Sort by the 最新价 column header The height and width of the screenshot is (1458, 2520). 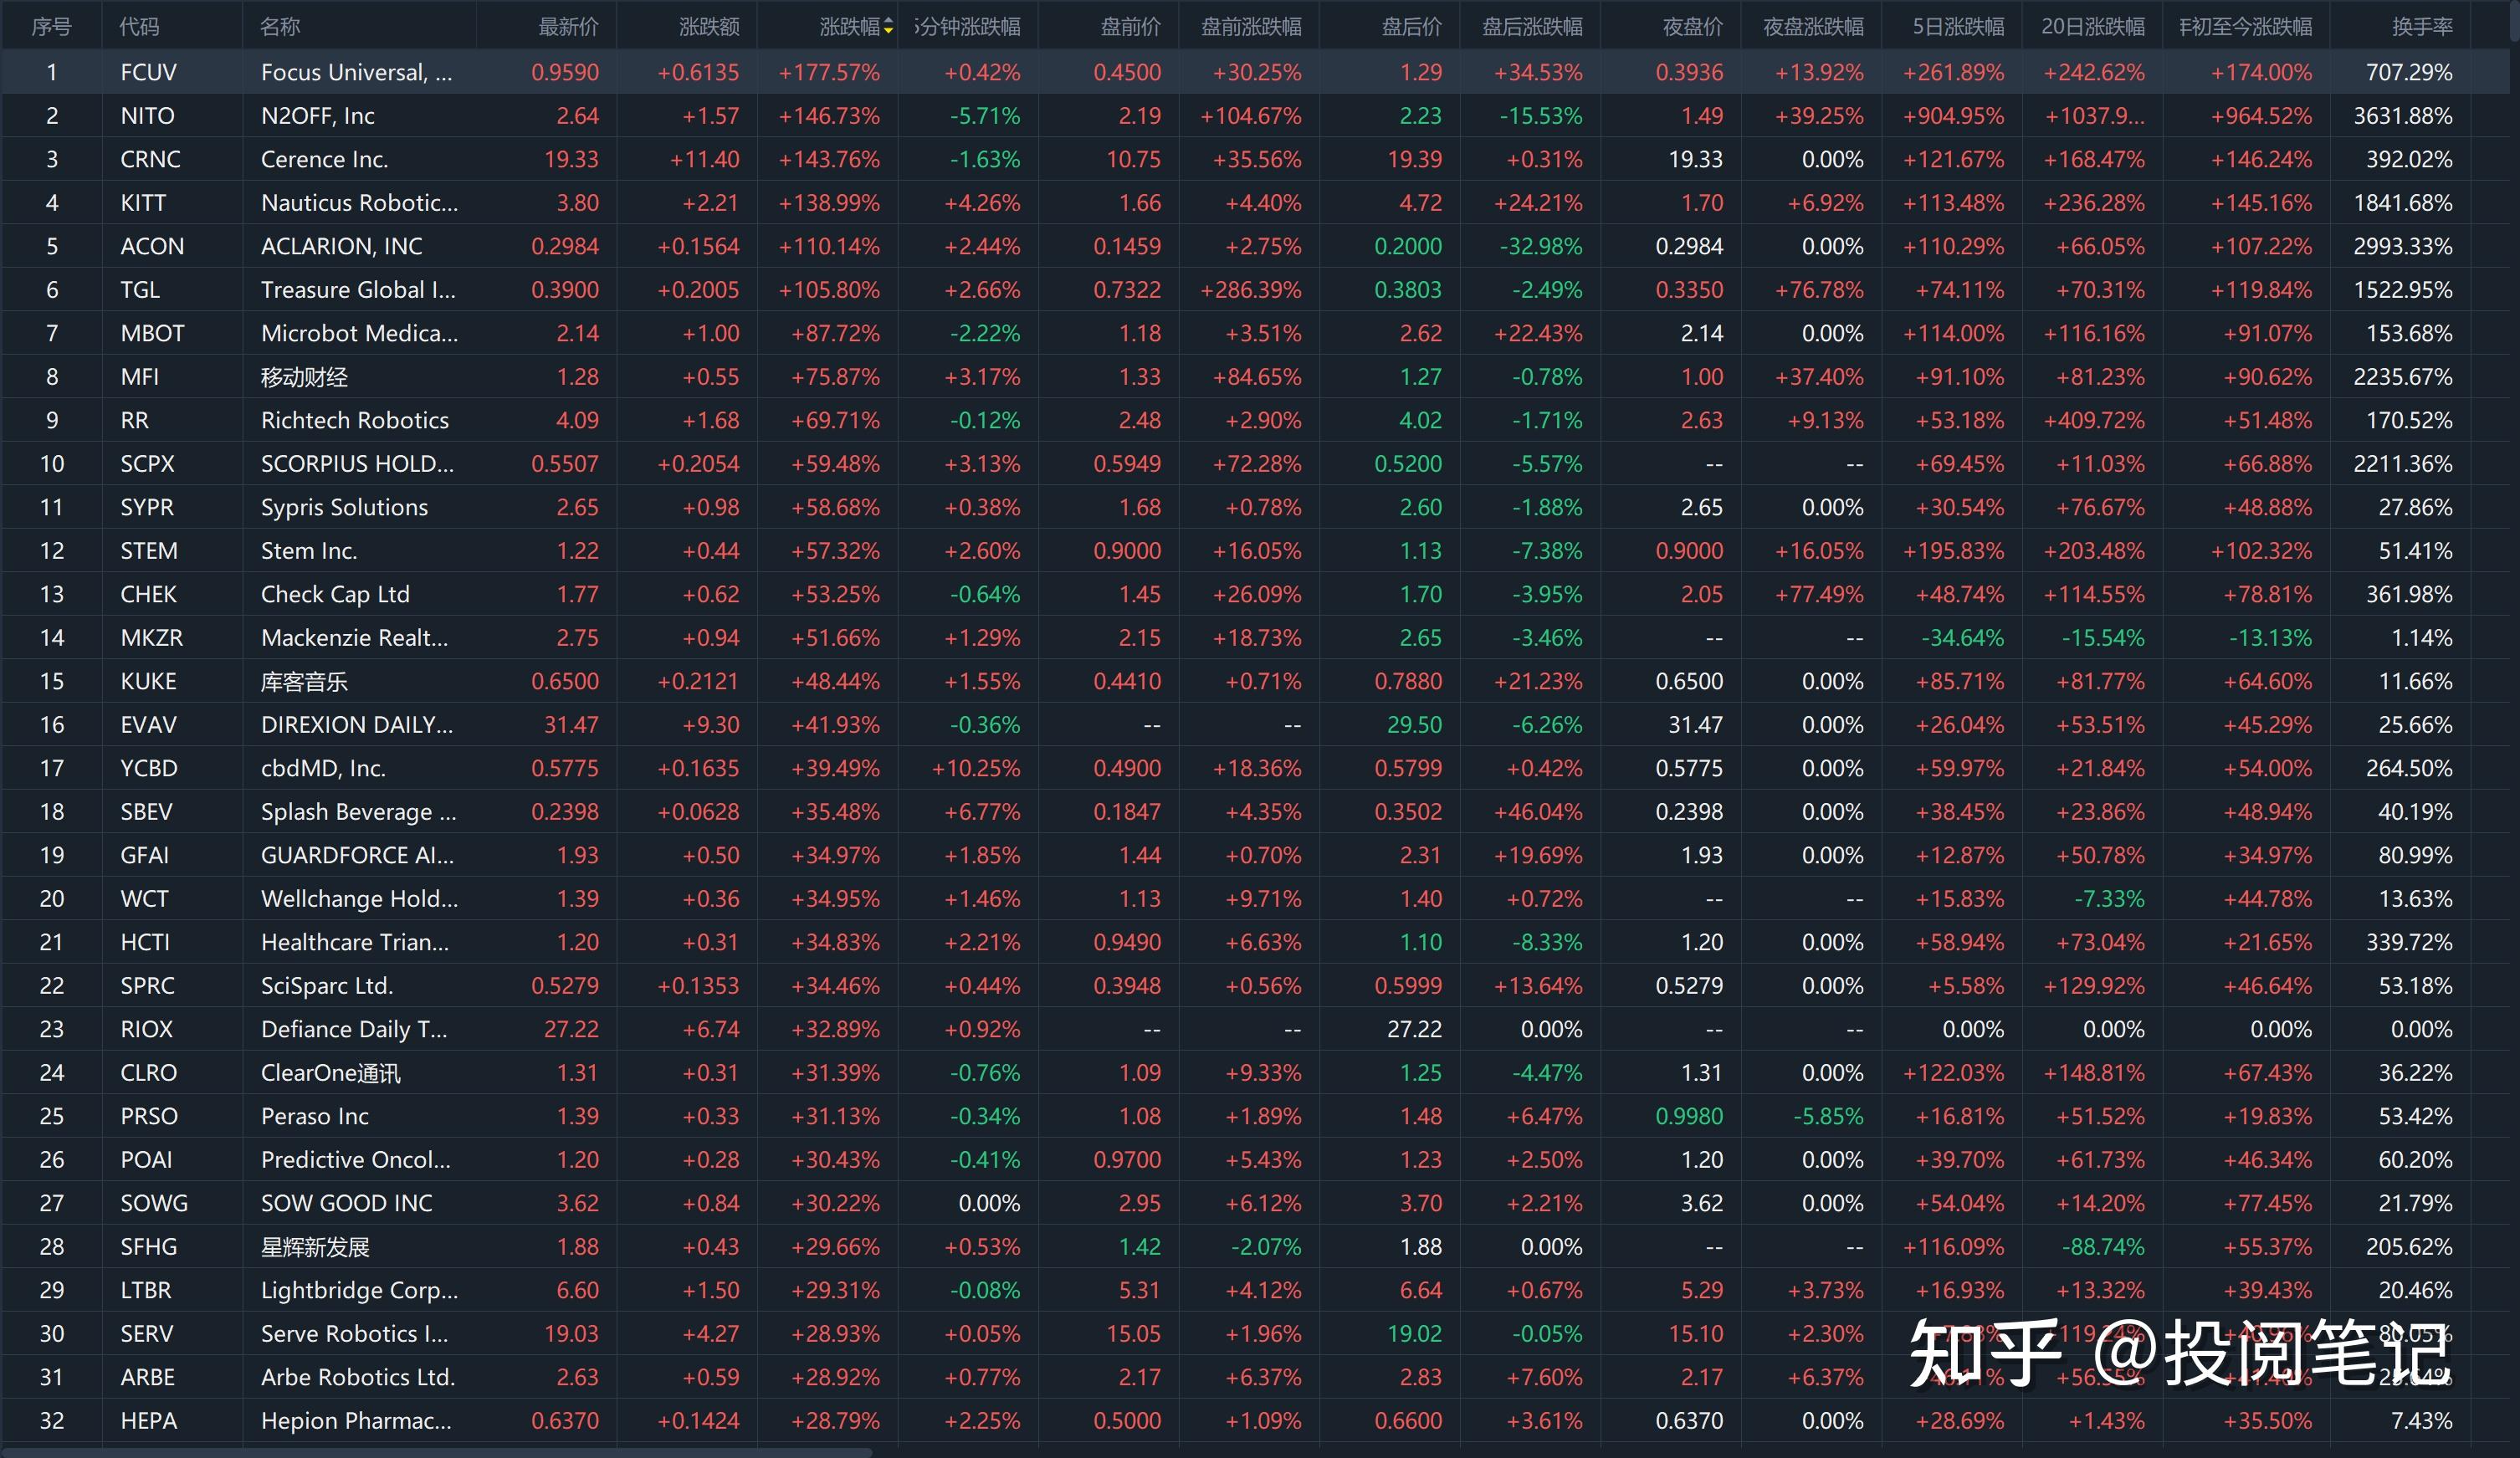click(x=568, y=27)
